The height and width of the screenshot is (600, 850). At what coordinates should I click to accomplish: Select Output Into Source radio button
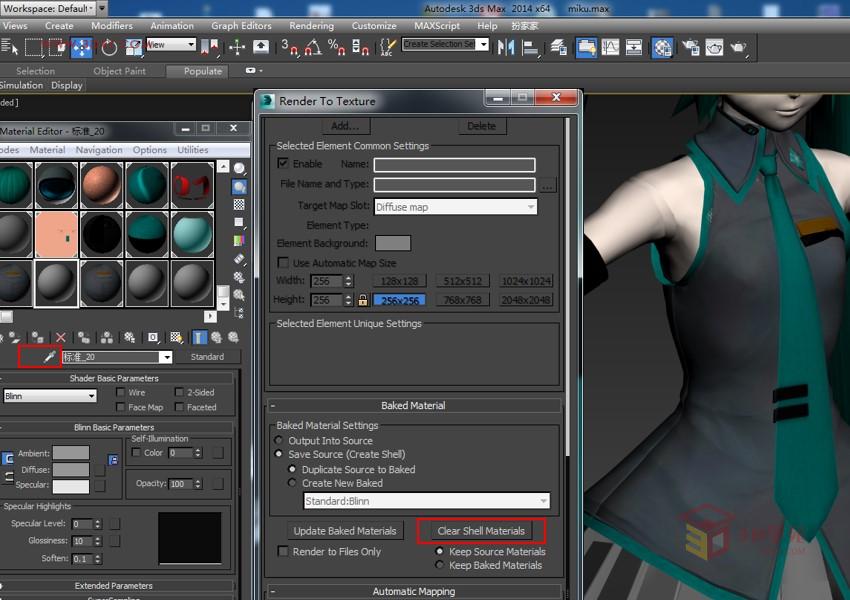(x=279, y=441)
